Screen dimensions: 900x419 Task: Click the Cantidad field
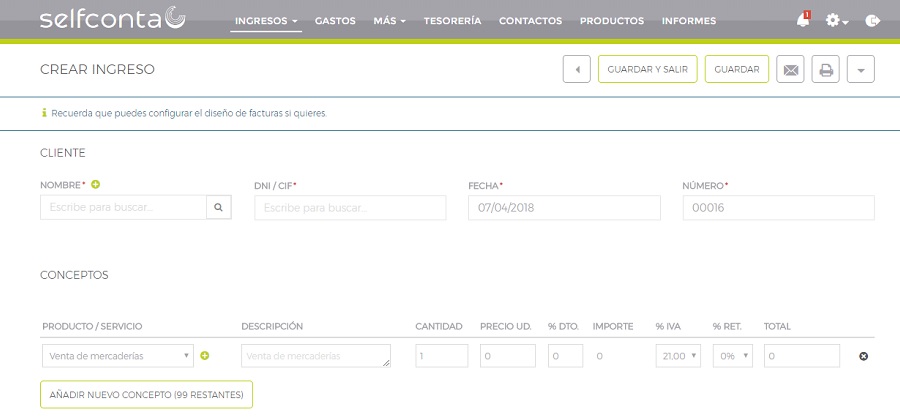[x=442, y=356]
